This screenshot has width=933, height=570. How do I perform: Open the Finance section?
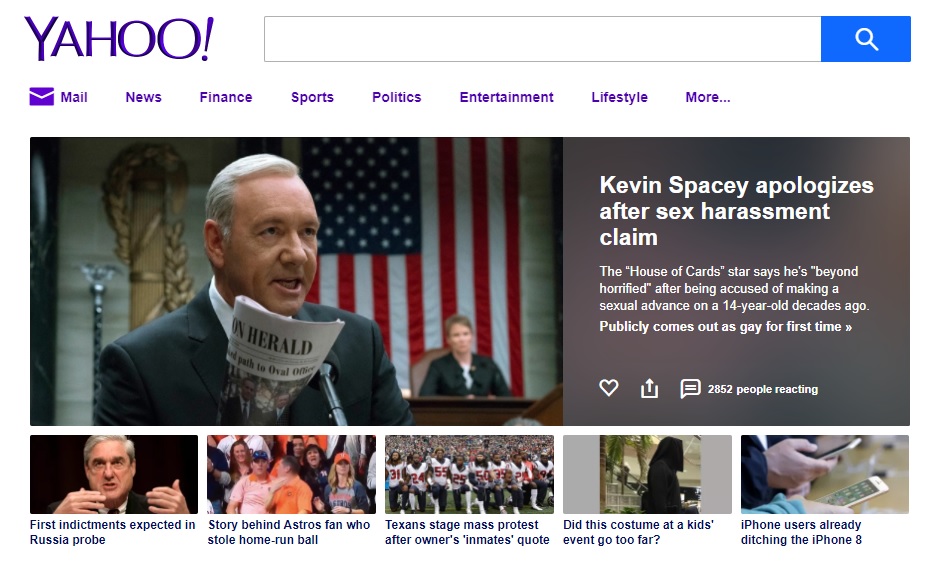[x=226, y=97]
